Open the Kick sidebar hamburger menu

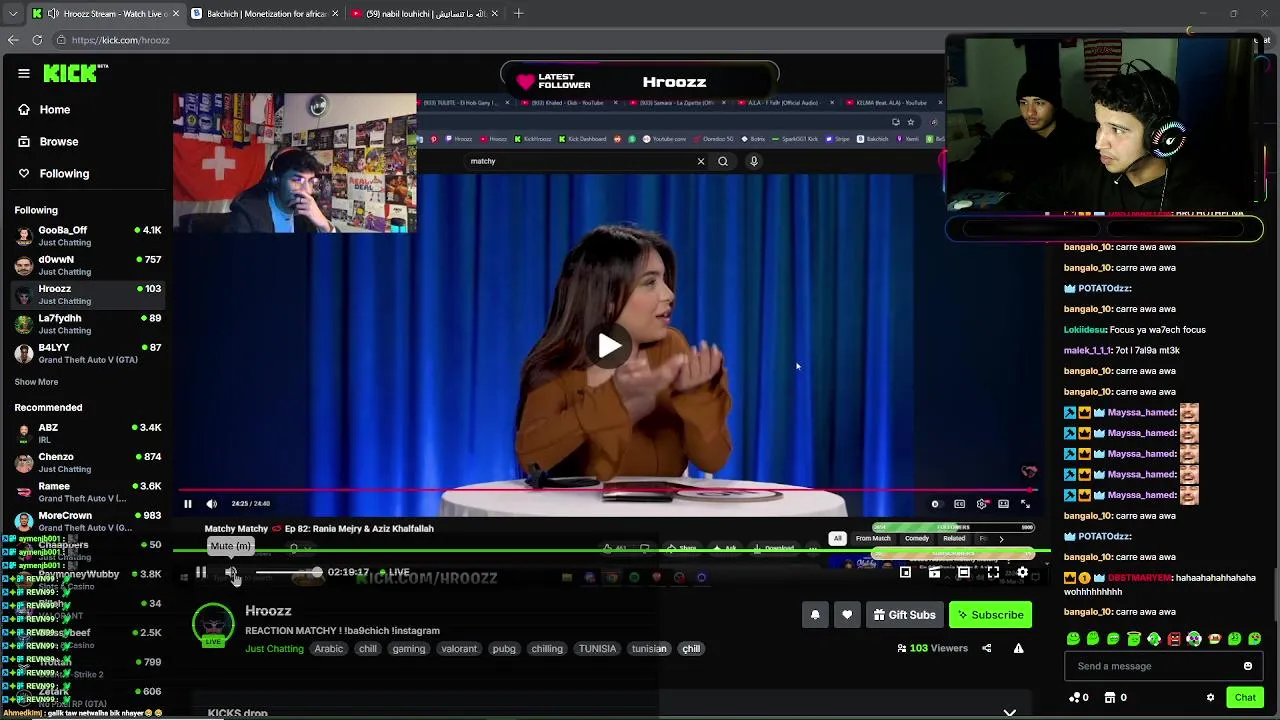coord(23,73)
